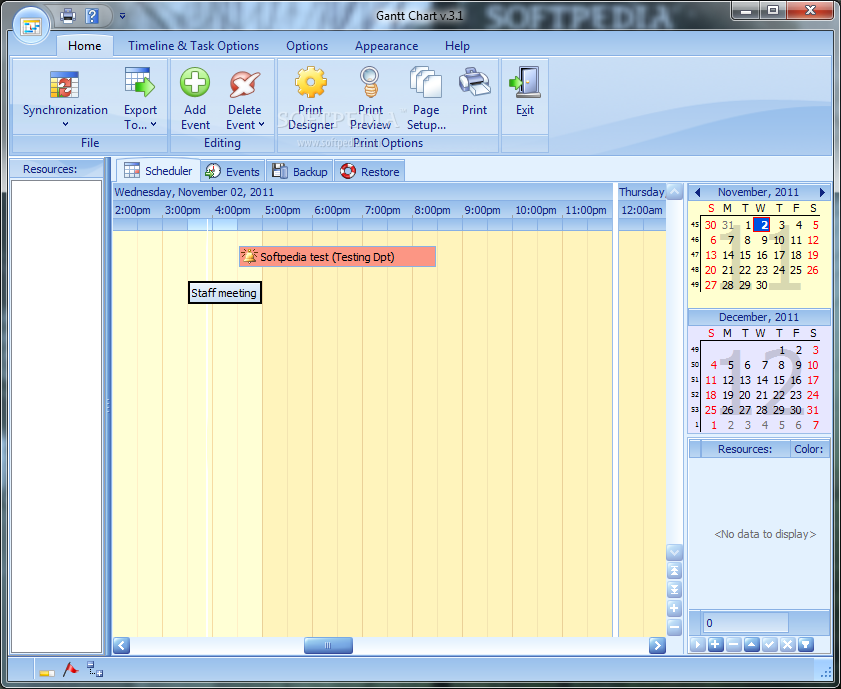Select the Scheduler view tab
Image resolution: width=841 pixels, height=689 pixels.
158,171
